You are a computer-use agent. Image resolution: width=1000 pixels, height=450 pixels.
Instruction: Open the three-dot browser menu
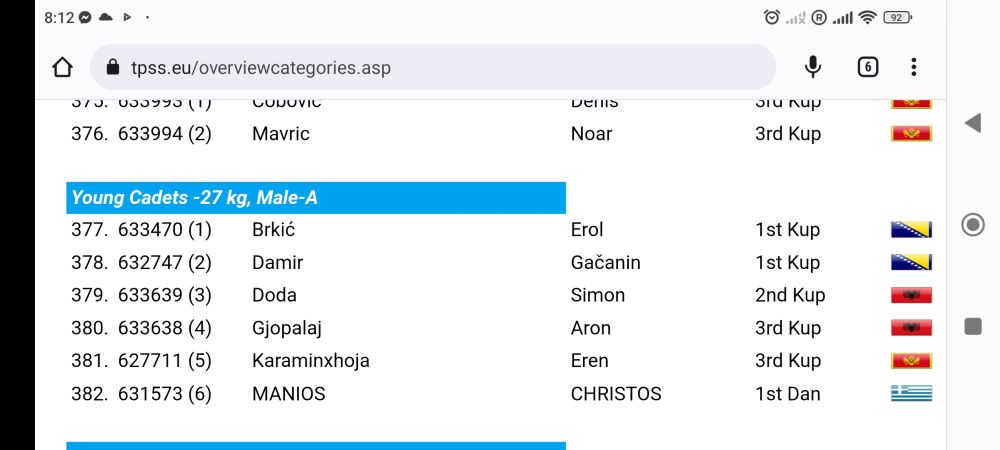(913, 67)
